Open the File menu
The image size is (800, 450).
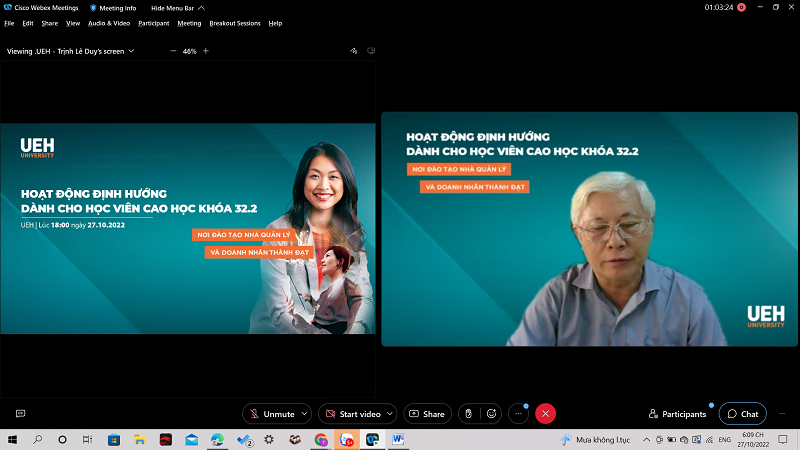[9, 23]
